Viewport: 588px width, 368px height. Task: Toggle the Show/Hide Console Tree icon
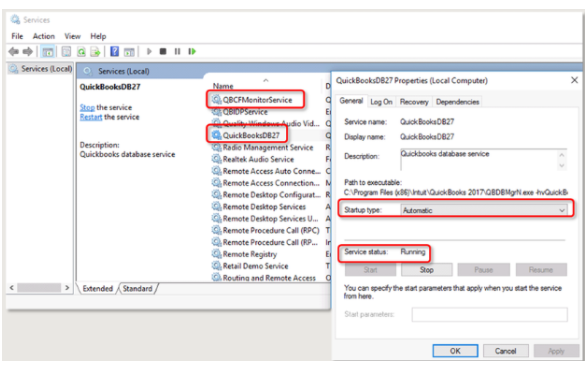tap(48, 51)
